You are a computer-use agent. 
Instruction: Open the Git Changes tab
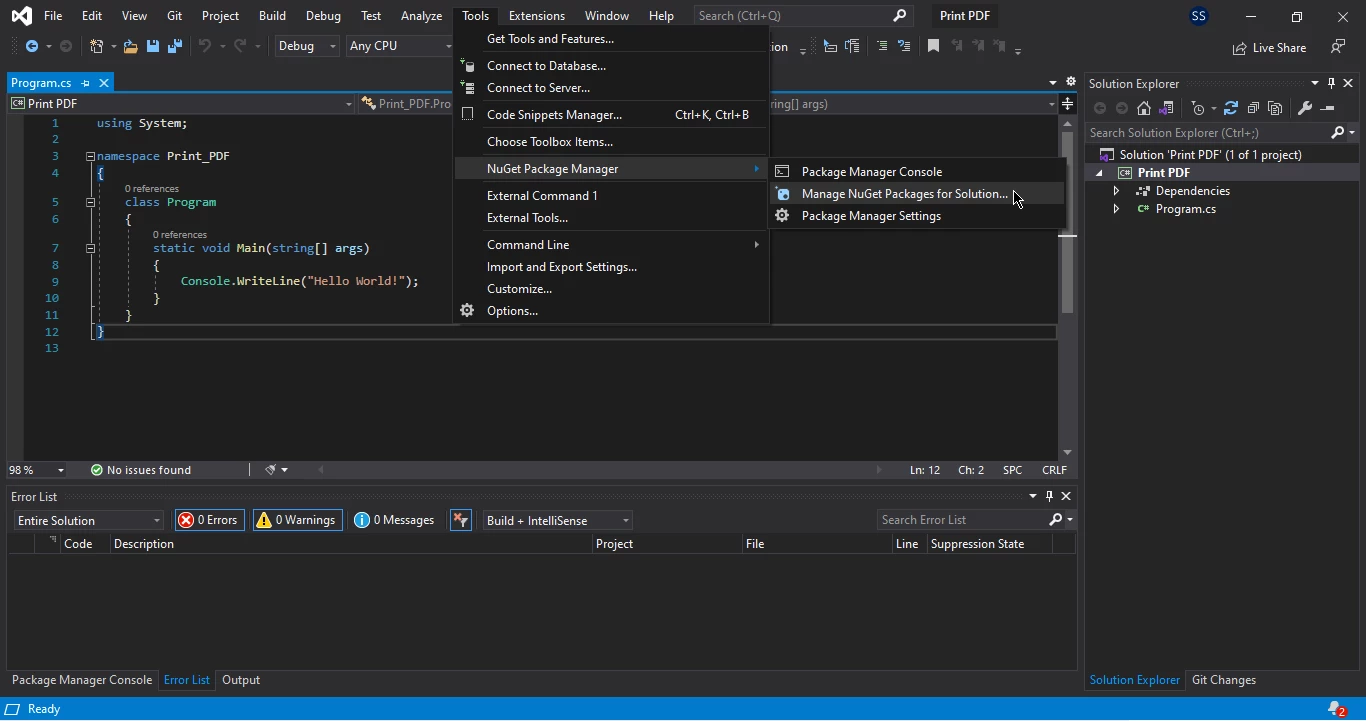1223,680
